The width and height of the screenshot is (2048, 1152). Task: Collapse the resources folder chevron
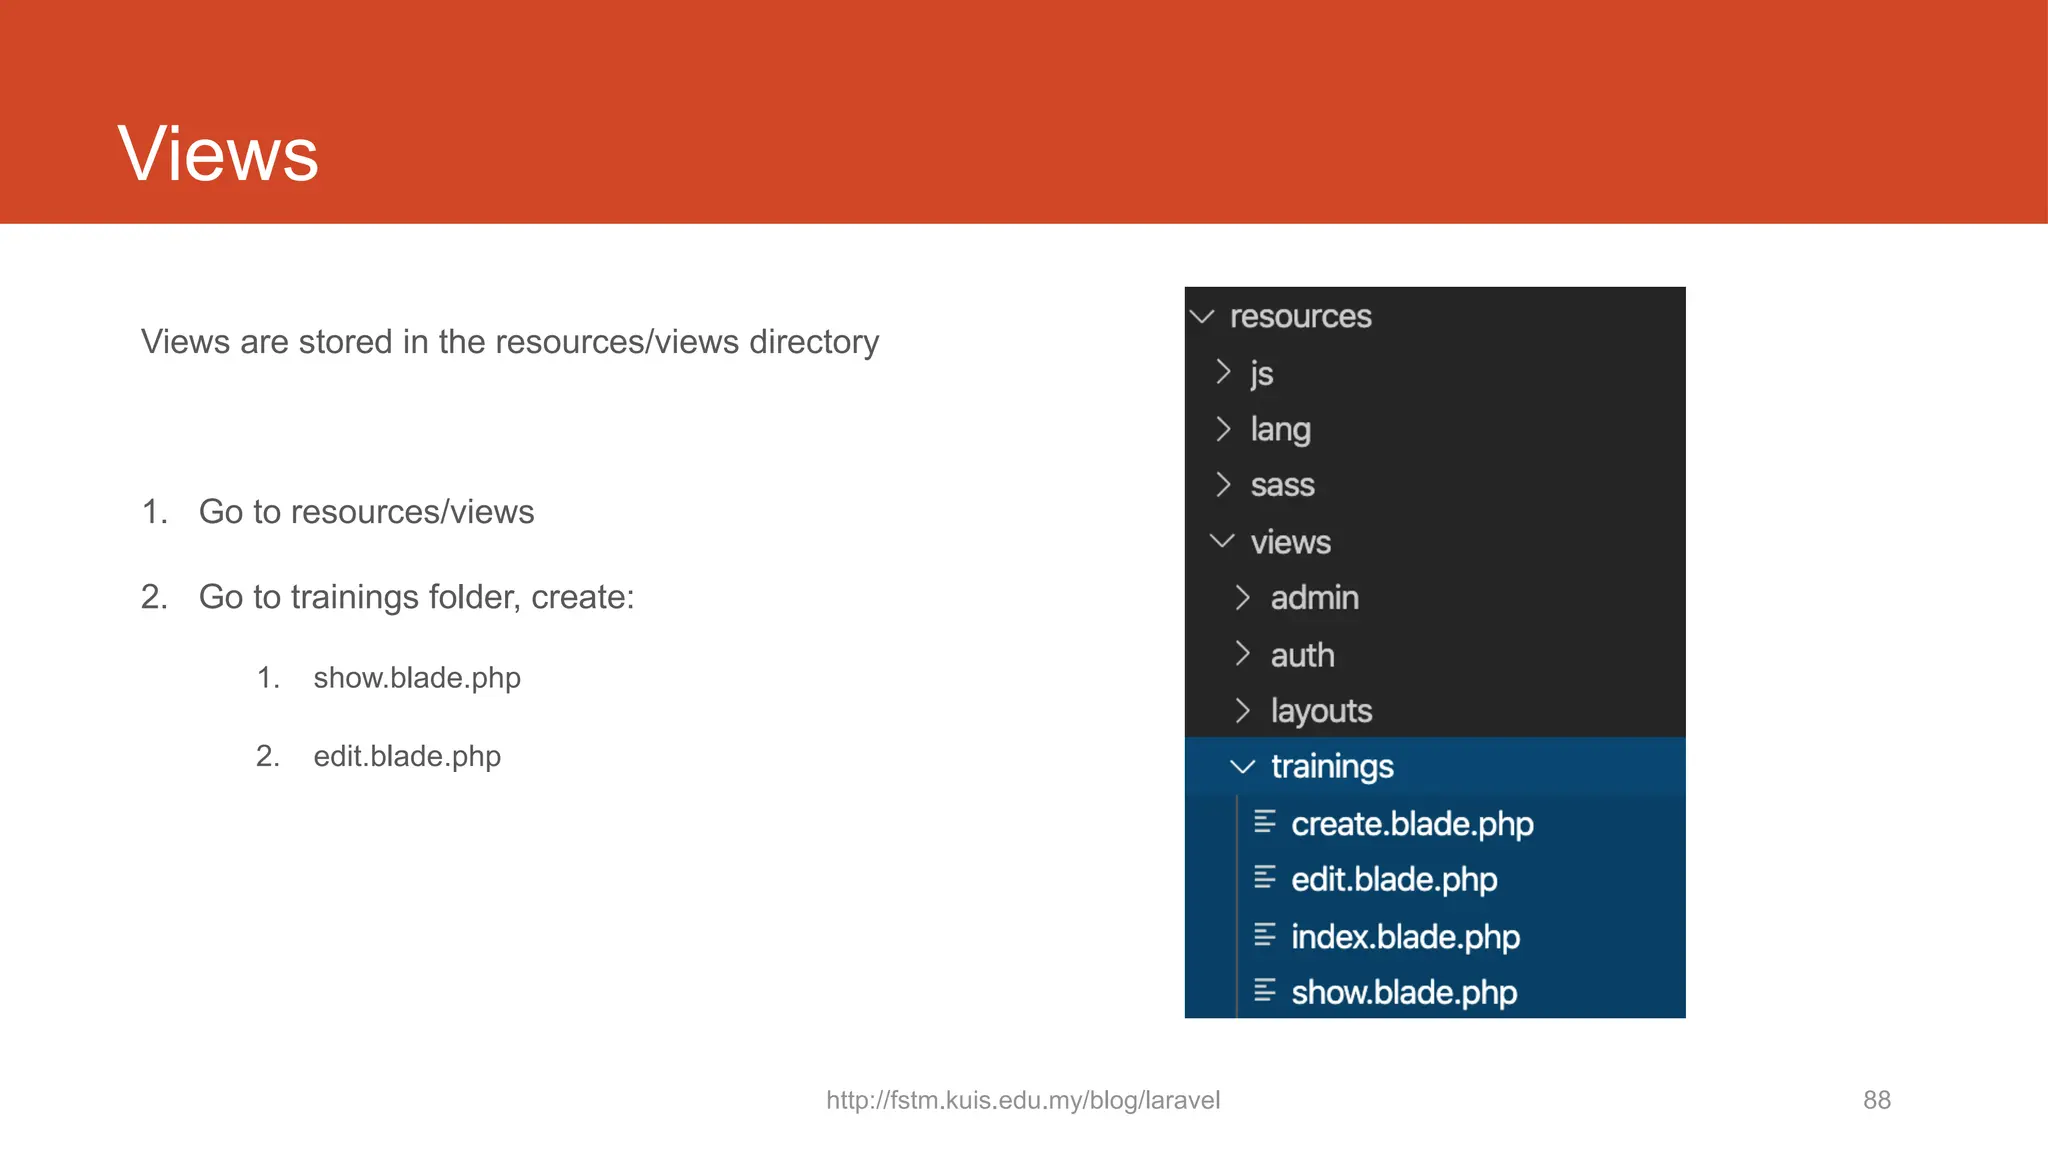(x=1202, y=317)
